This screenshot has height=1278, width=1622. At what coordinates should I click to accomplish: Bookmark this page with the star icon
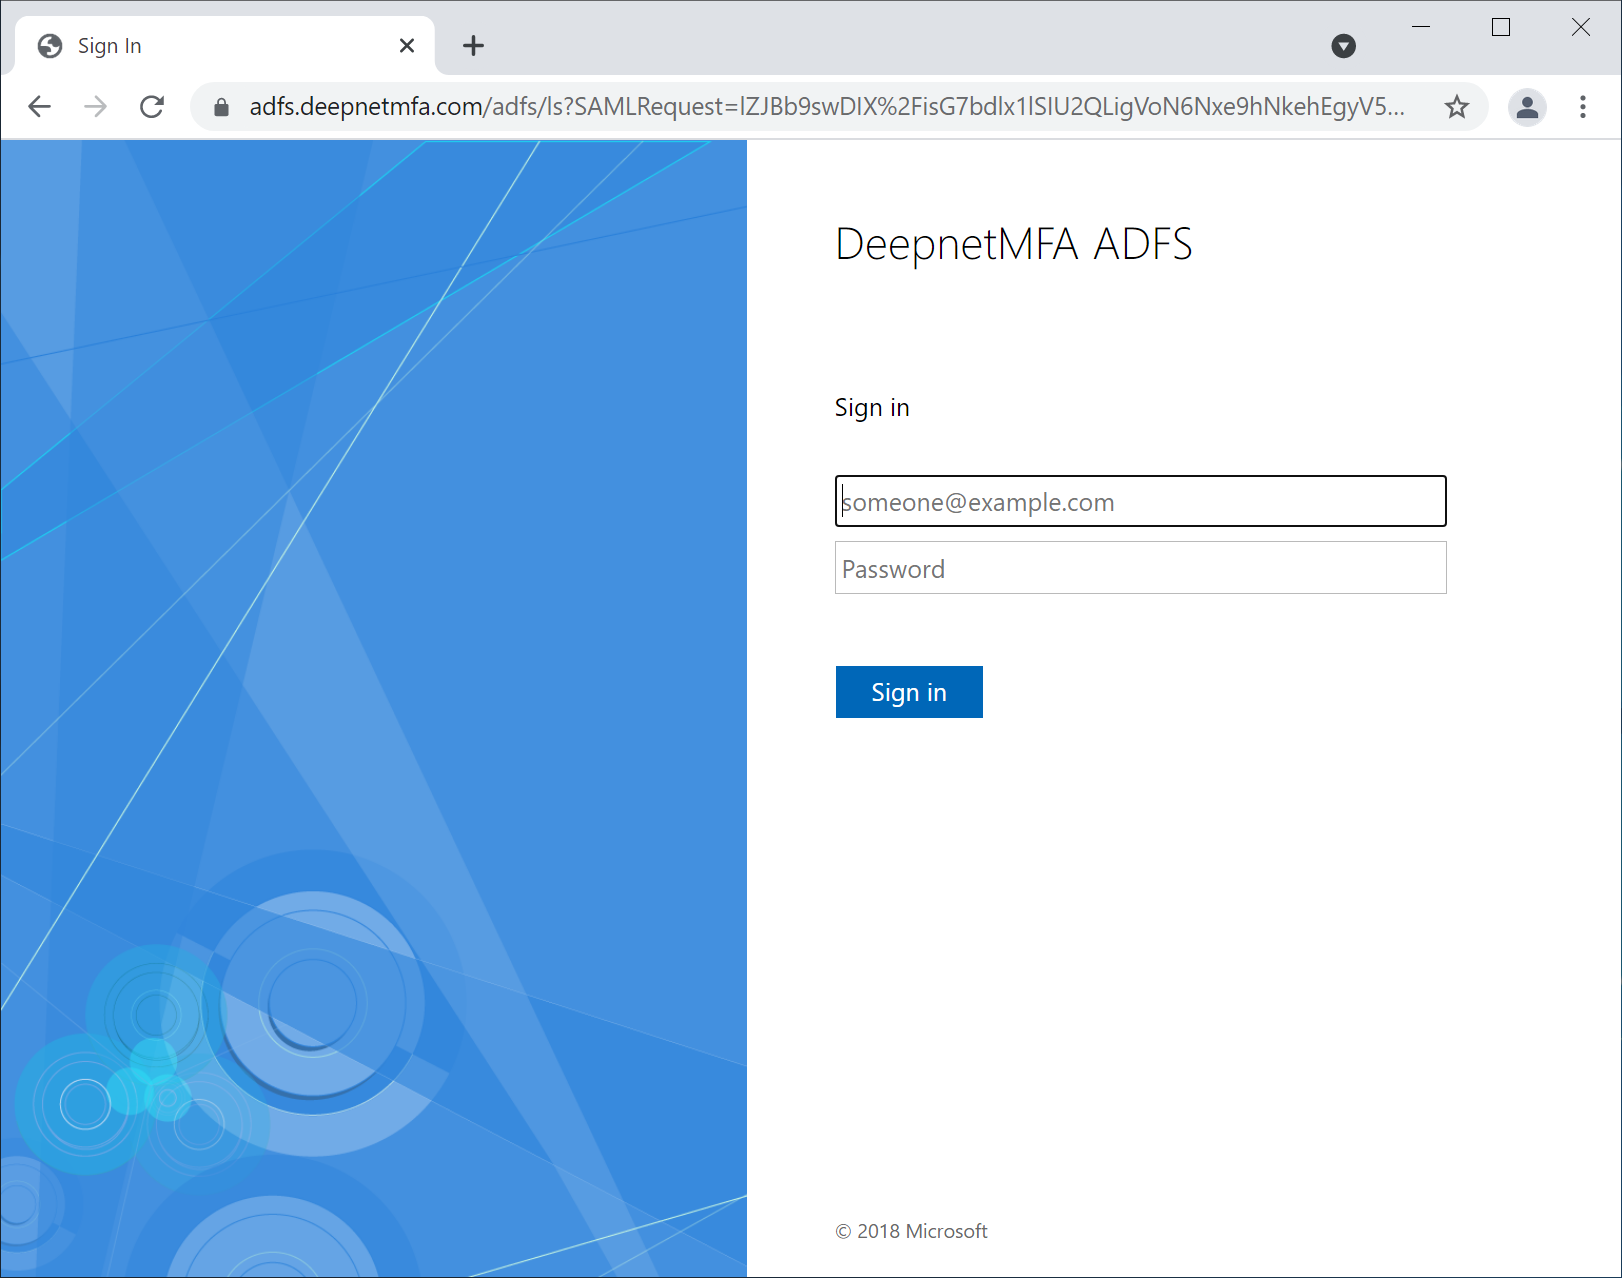[1456, 107]
